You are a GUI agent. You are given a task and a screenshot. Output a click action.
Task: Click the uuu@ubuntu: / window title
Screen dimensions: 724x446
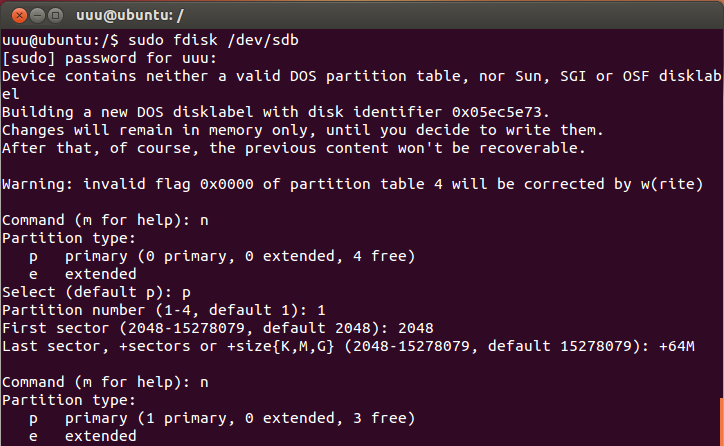pyautogui.click(x=130, y=16)
